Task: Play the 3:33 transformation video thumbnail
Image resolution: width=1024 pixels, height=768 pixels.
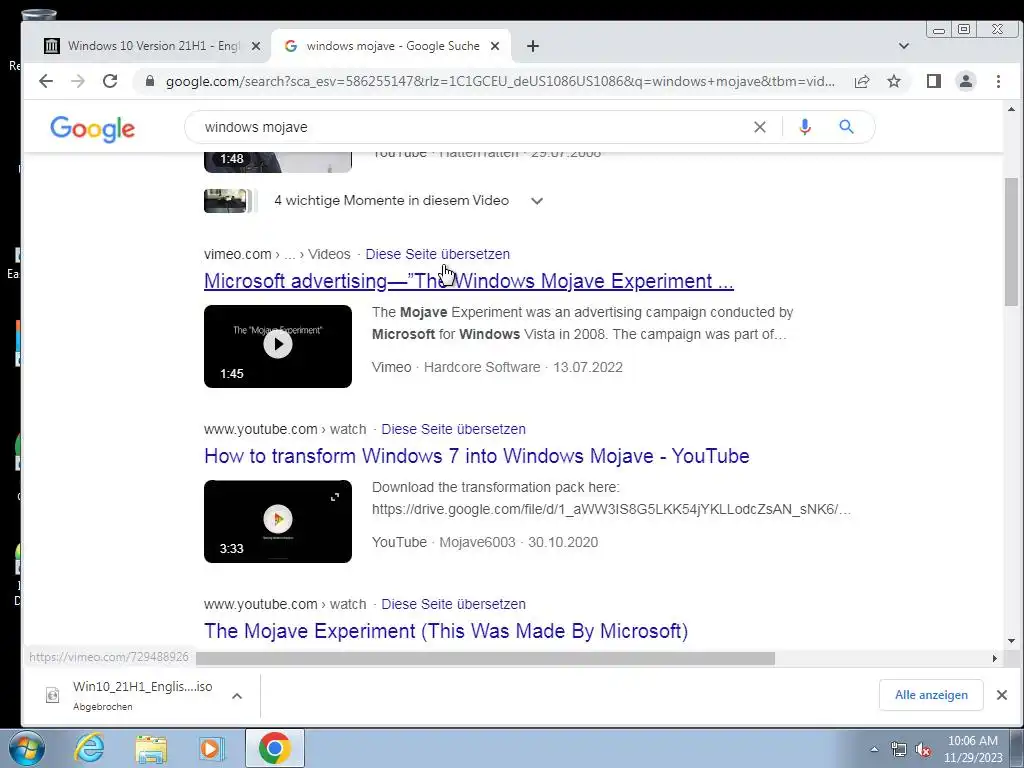Action: point(278,521)
